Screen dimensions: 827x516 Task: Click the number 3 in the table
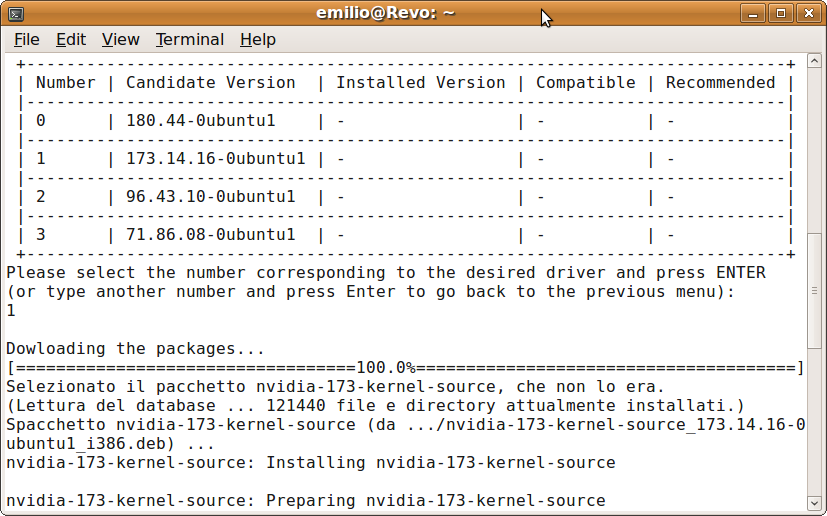click(41, 235)
